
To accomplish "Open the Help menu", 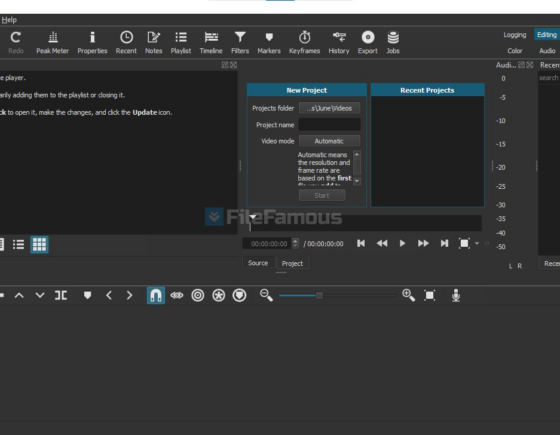I will coord(9,20).
